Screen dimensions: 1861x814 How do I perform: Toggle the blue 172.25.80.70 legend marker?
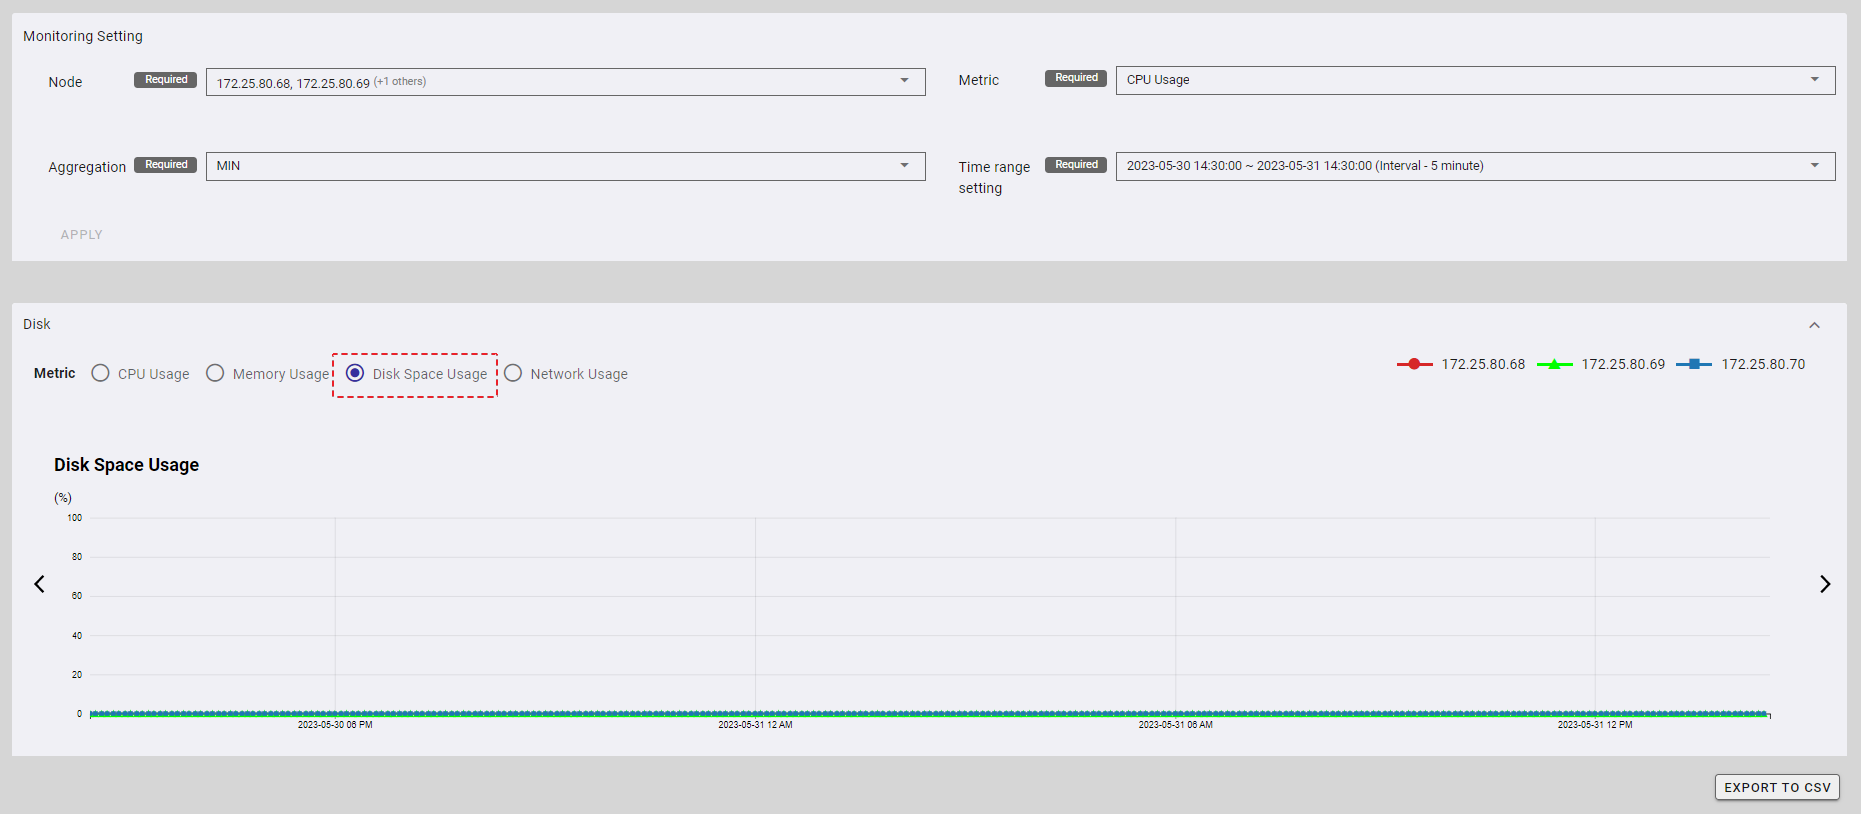1694,364
